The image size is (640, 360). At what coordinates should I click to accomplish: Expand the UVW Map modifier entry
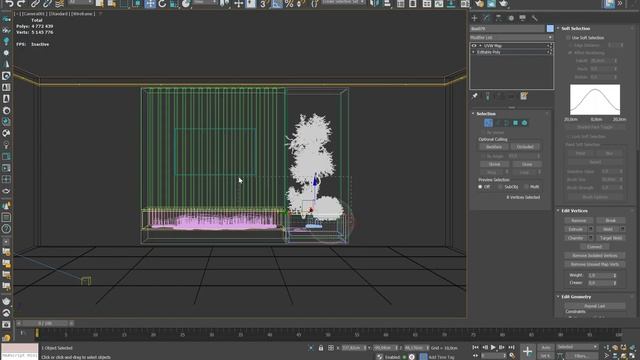point(480,46)
